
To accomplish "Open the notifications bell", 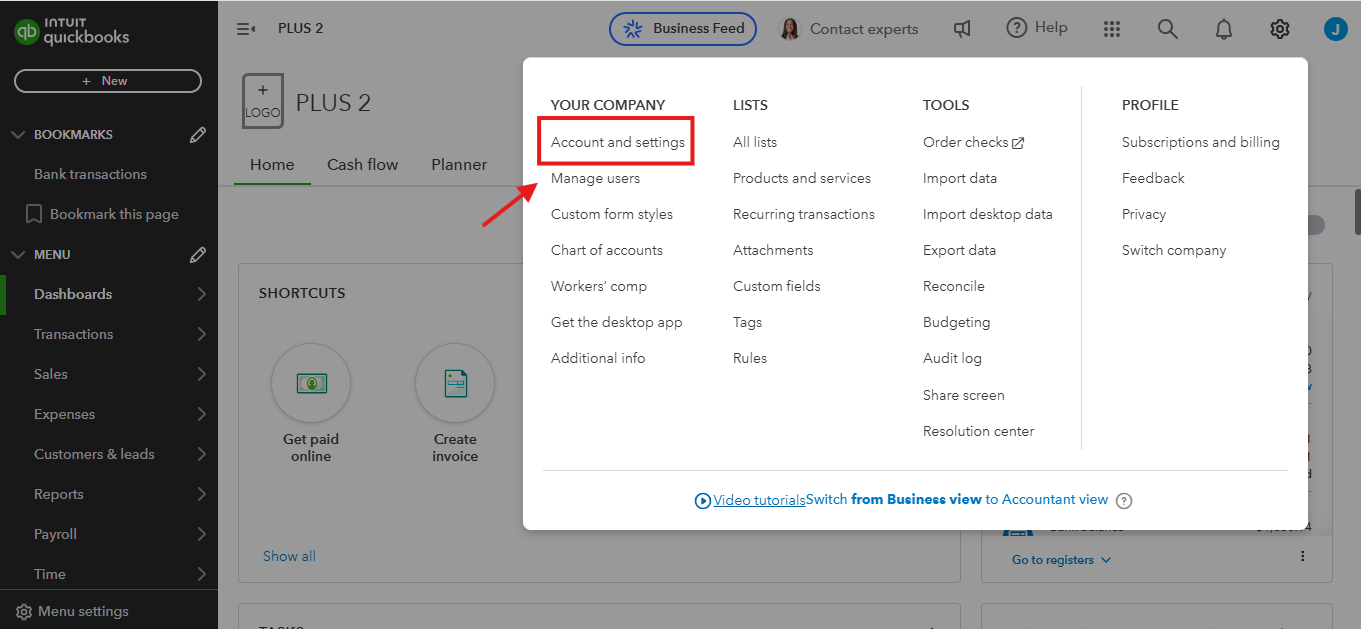I will click(x=1223, y=29).
